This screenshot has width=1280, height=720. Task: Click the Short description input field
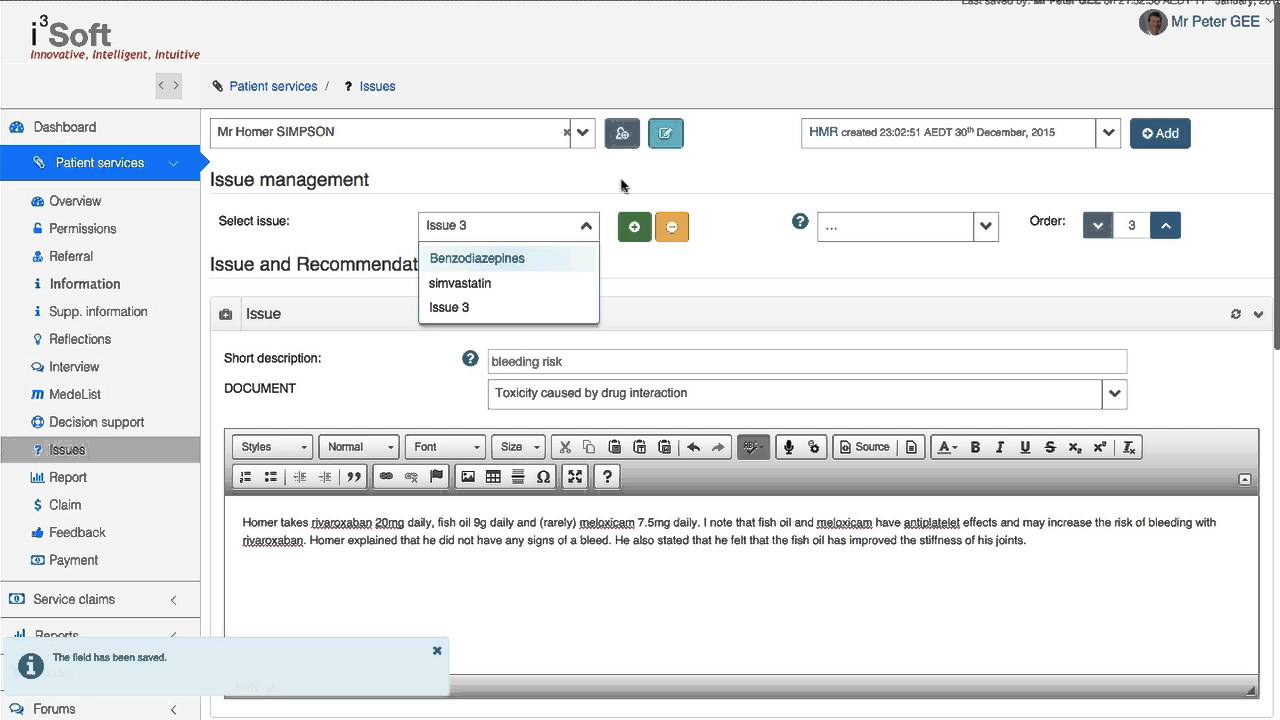coord(807,361)
